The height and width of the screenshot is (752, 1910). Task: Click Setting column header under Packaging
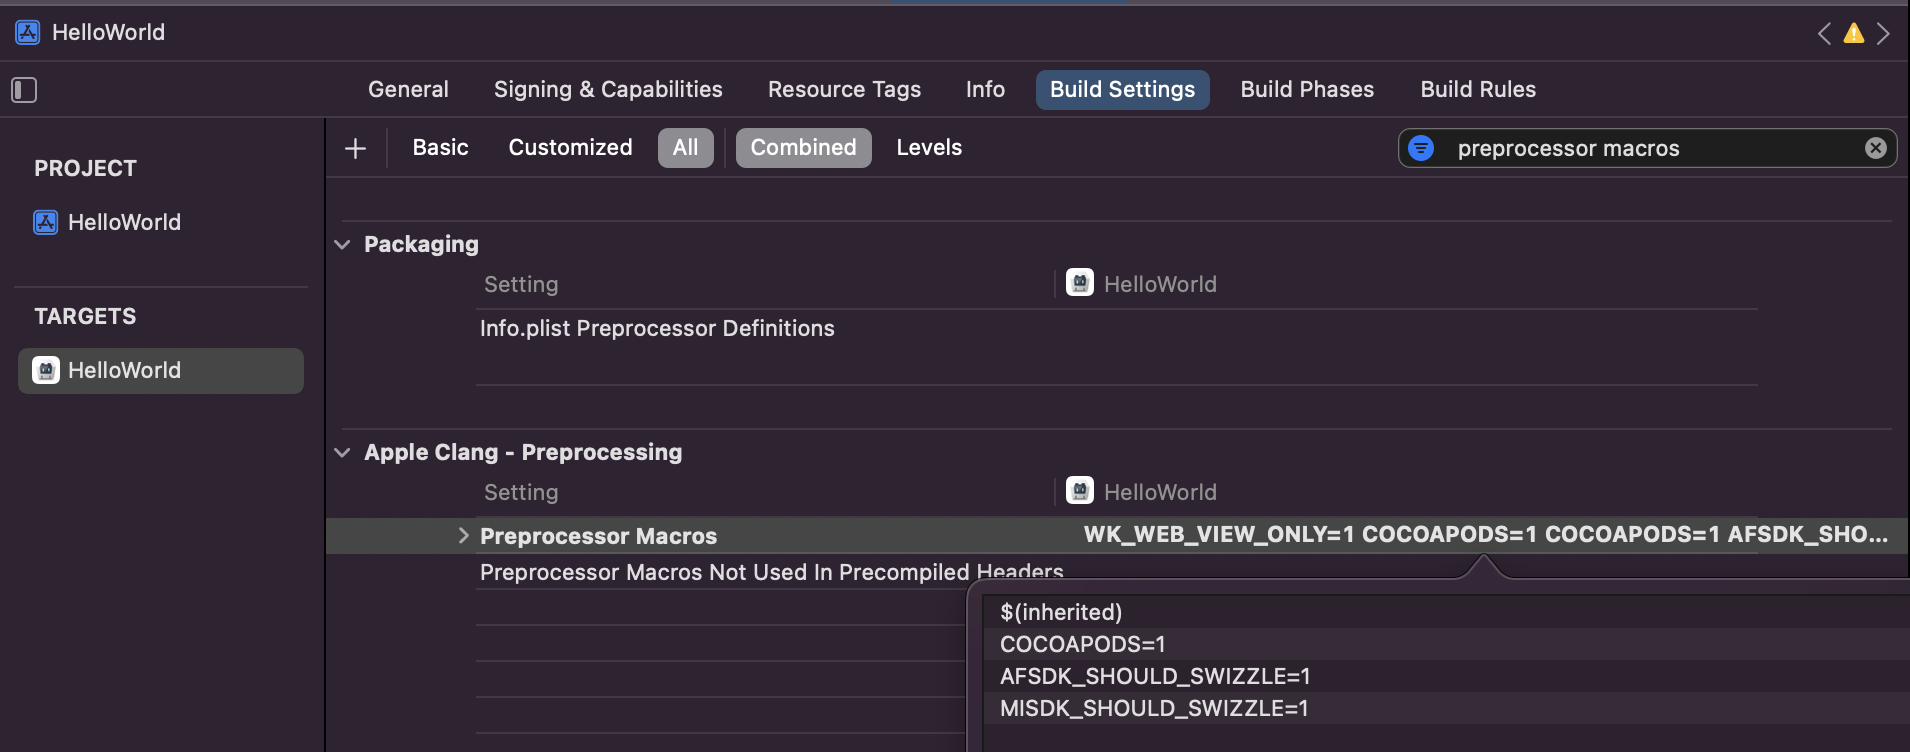(x=521, y=284)
